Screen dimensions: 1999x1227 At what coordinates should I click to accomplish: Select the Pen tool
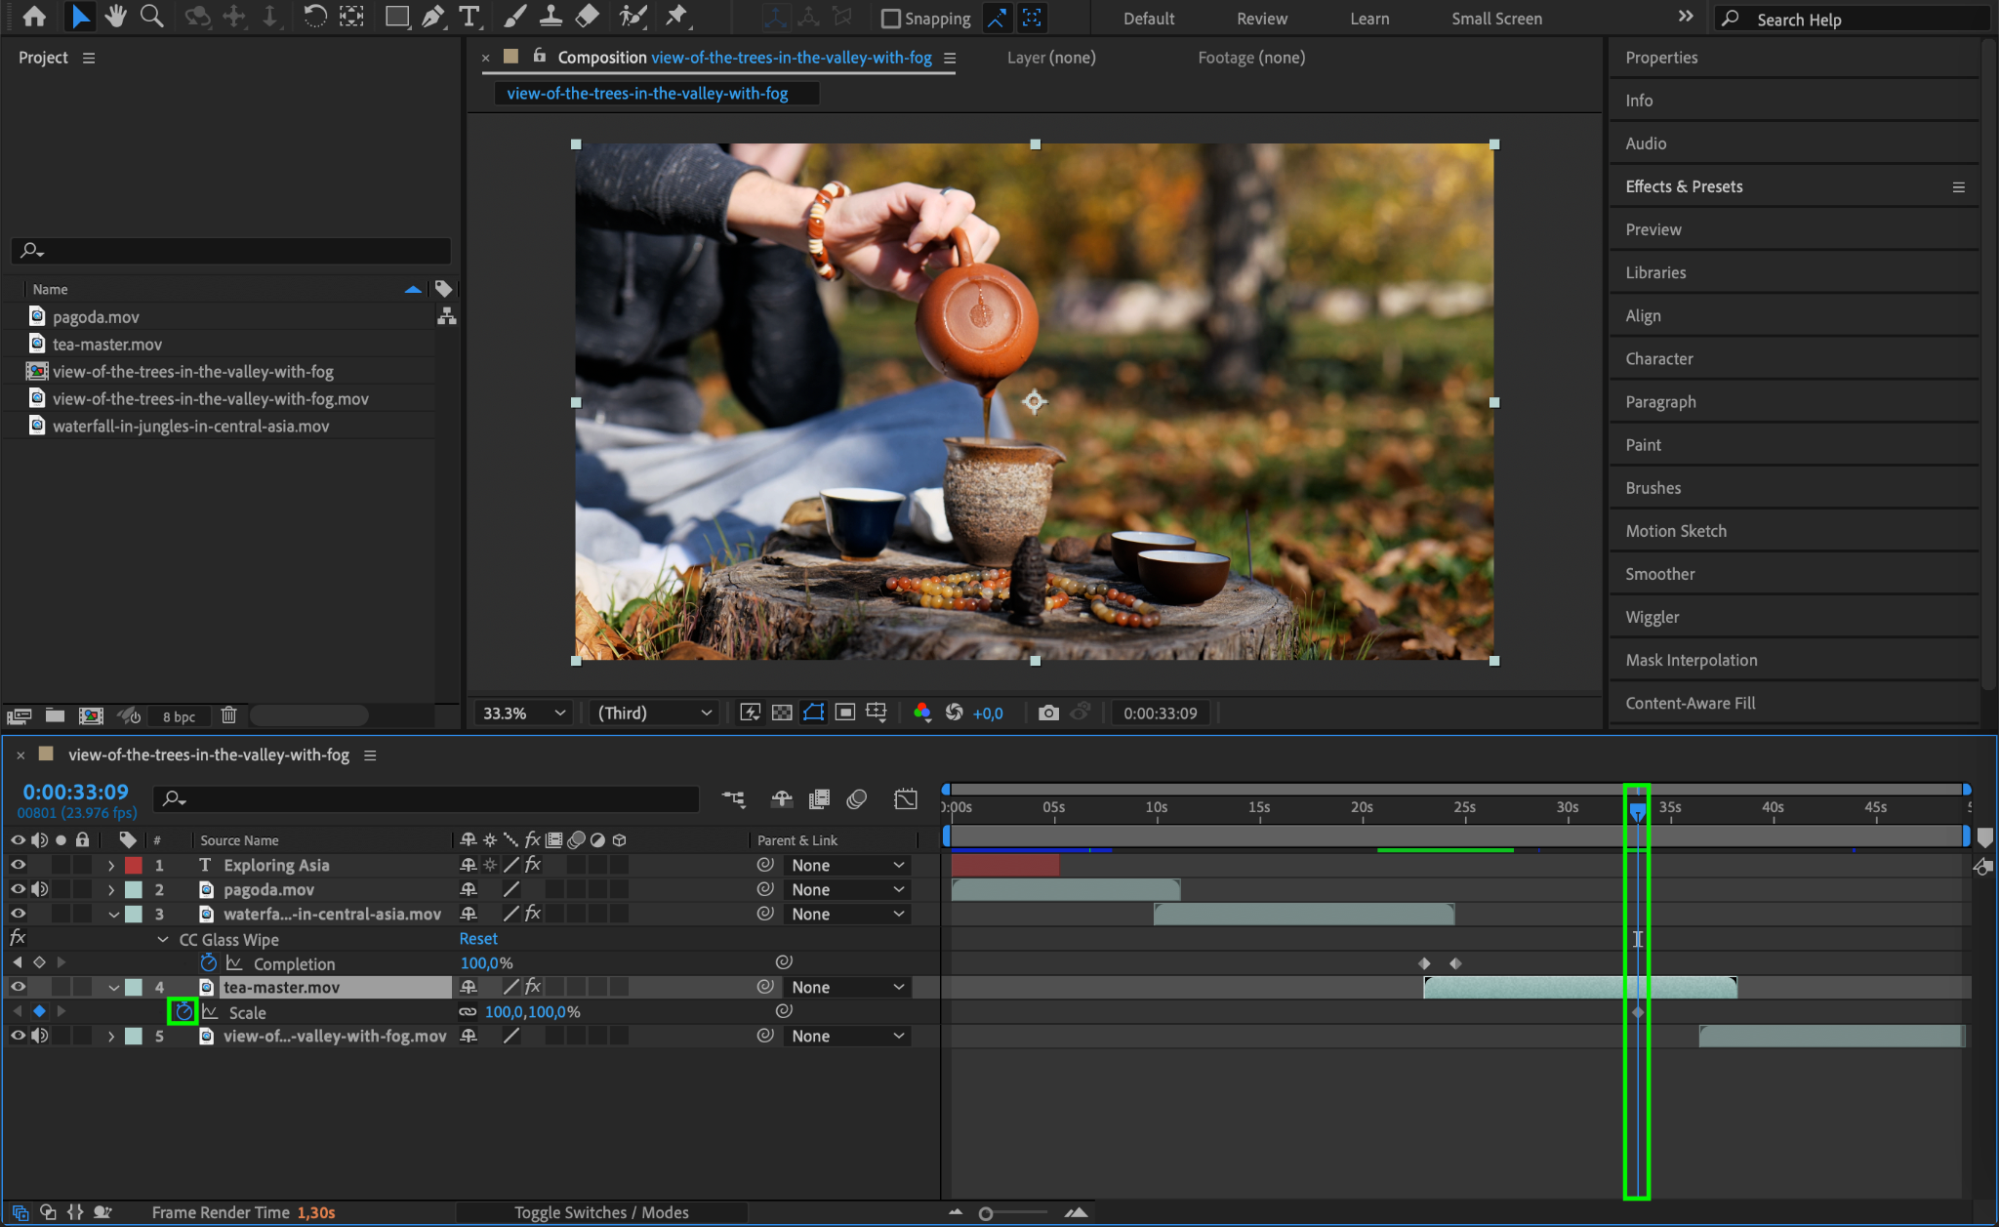pyautogui.click(x=433, y=16)
